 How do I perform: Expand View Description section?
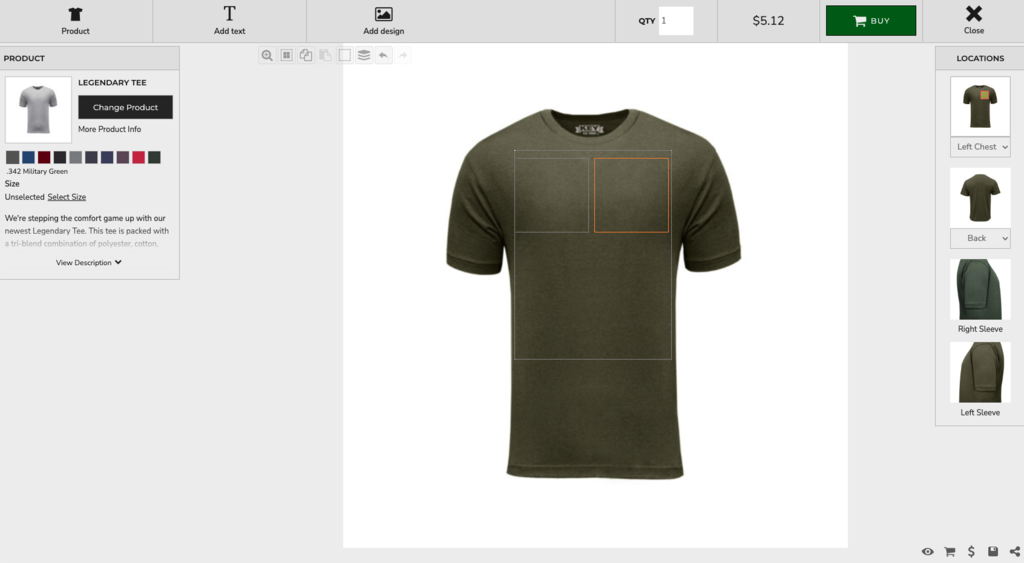[89, 263]
